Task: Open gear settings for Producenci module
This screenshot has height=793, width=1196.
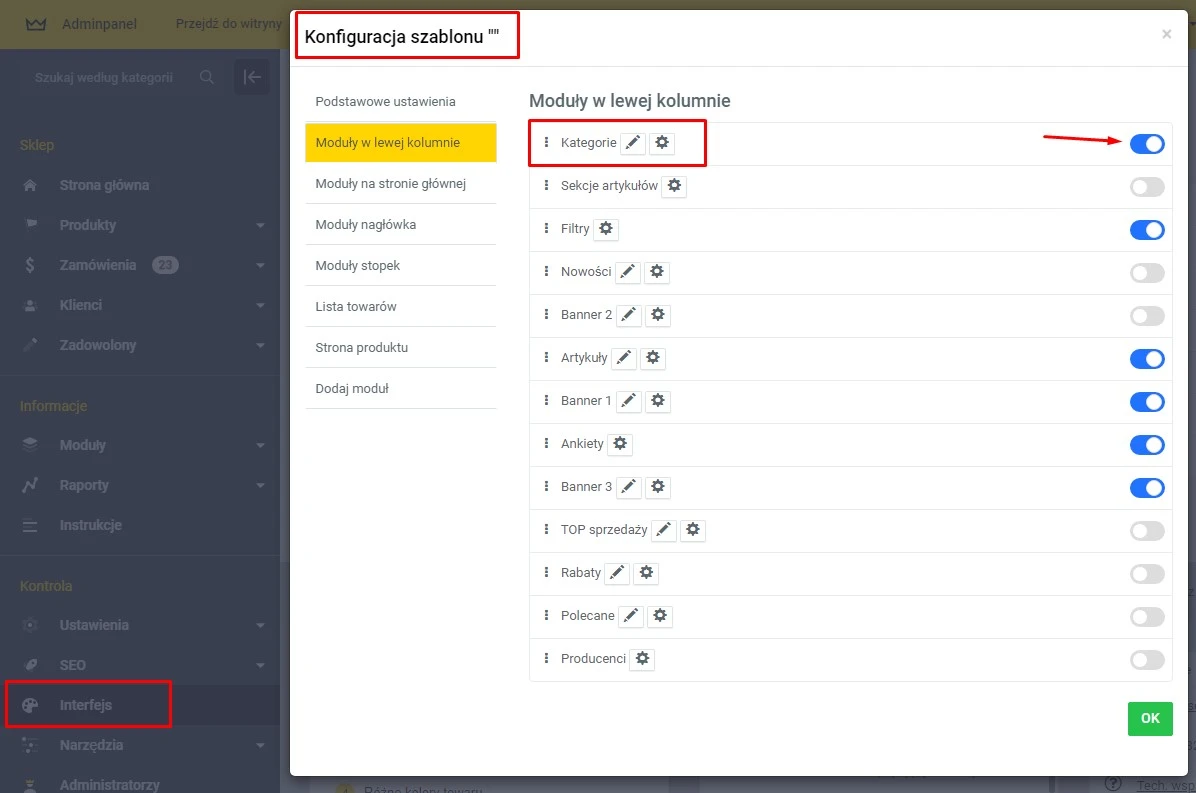Action: tap(642, 659)
